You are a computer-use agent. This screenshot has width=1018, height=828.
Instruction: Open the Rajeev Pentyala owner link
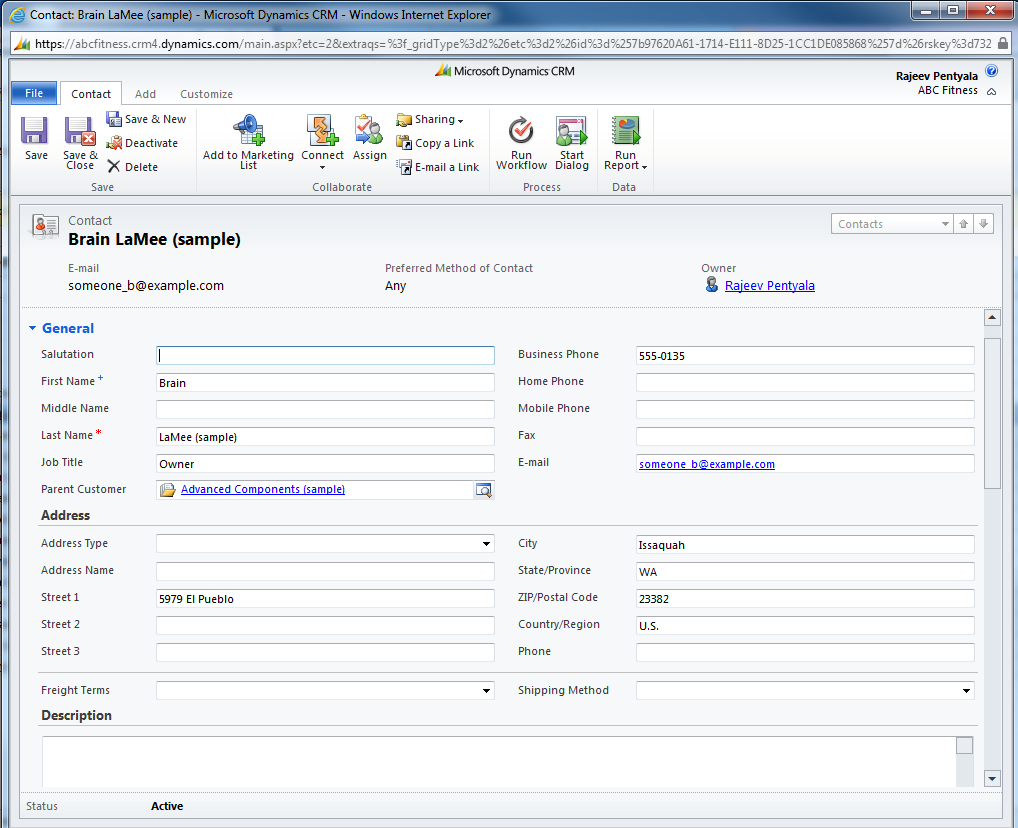[769, 286]
